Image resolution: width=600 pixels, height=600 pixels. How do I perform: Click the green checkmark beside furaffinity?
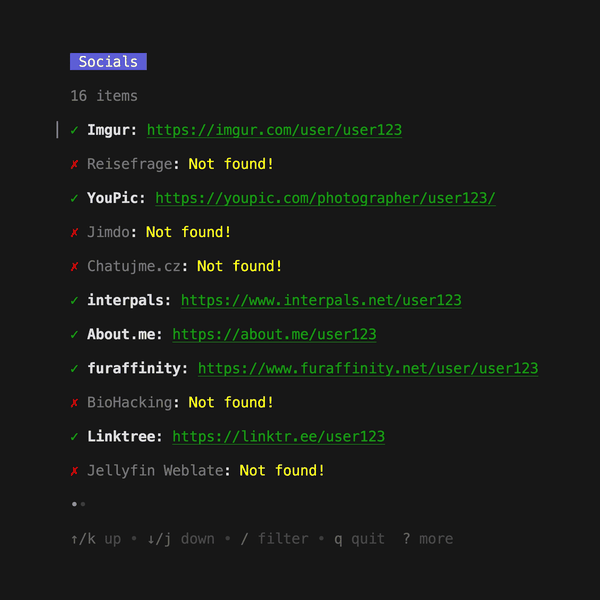(x=75, y=368)
